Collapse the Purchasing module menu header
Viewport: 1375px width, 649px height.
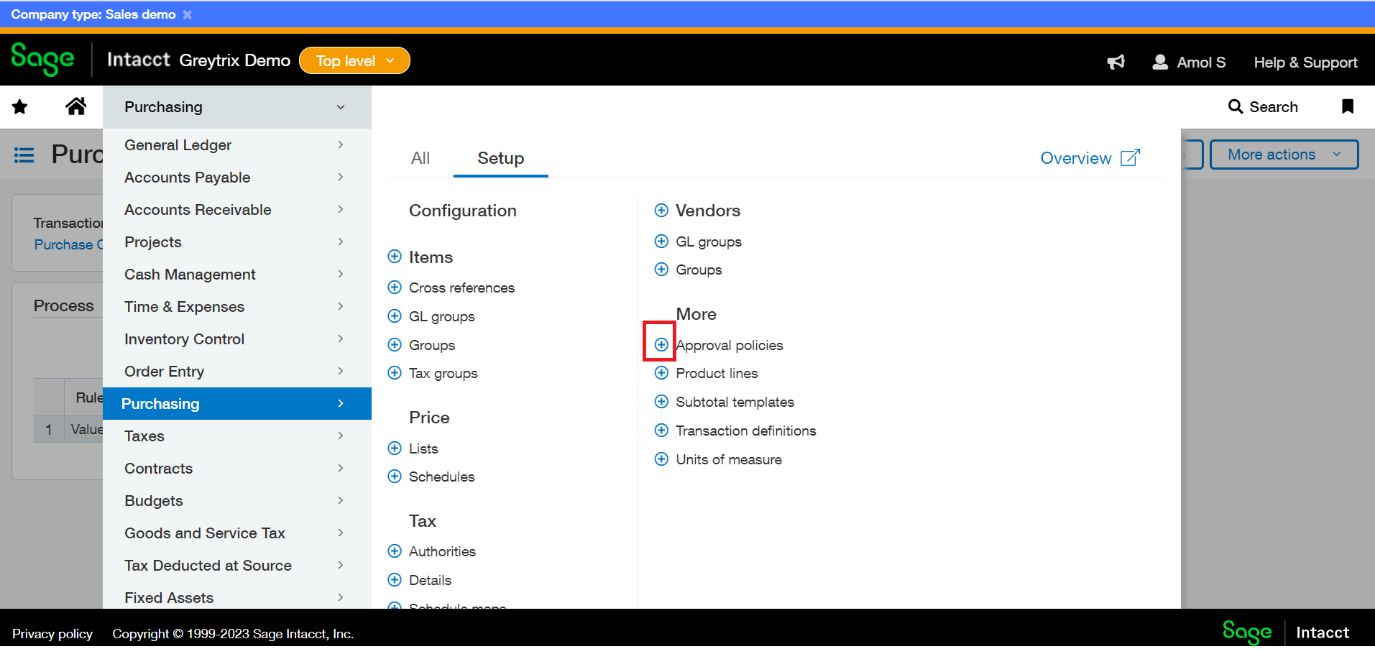237,107
